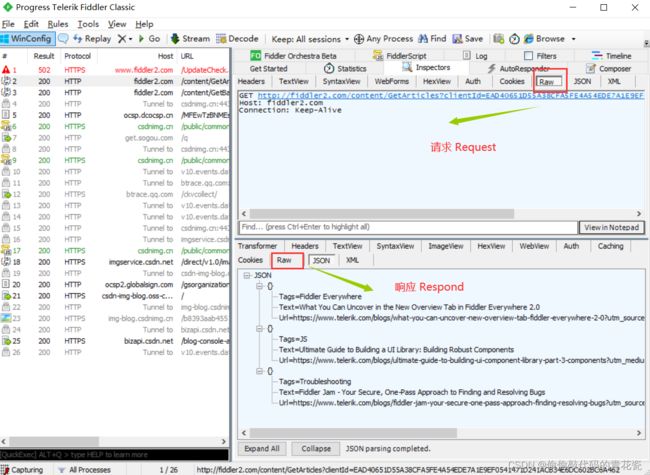Viewport: 650px width, 475px height.
Task: Click the Result column header
Action: point(44,56)
